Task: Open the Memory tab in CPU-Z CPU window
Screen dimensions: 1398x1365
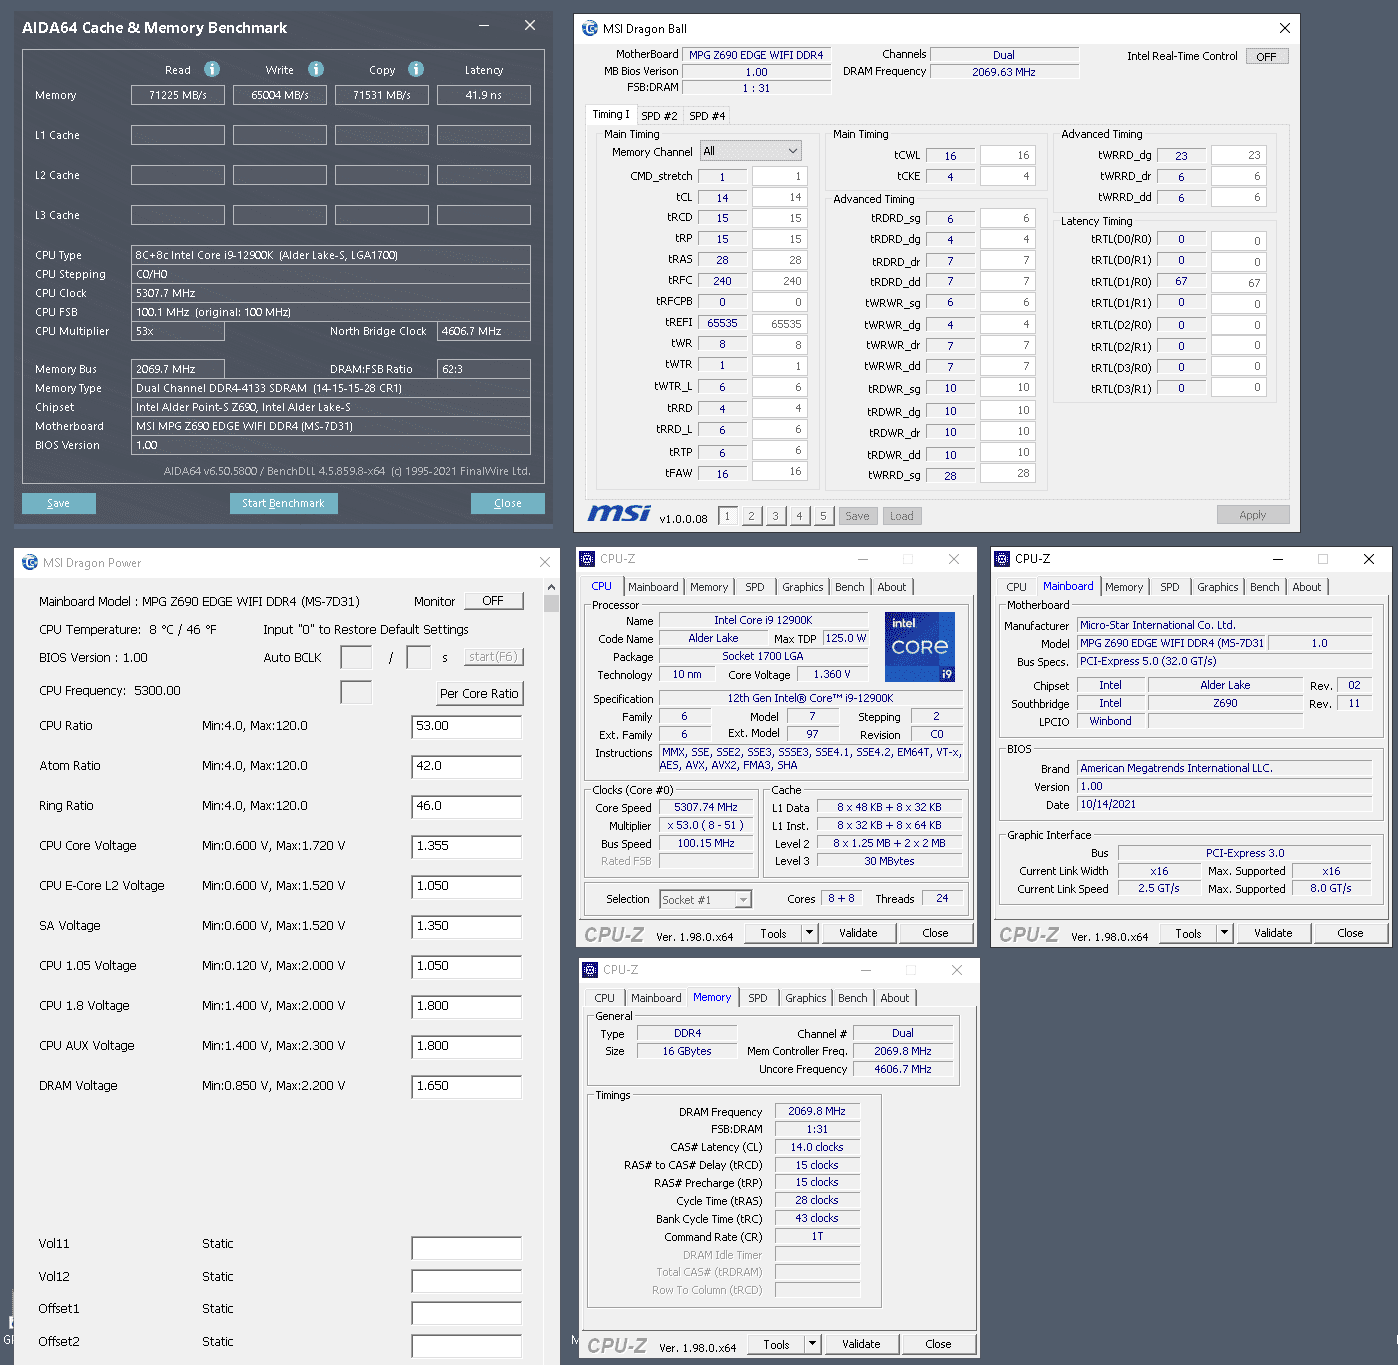Action: click(x=709, y=587)
